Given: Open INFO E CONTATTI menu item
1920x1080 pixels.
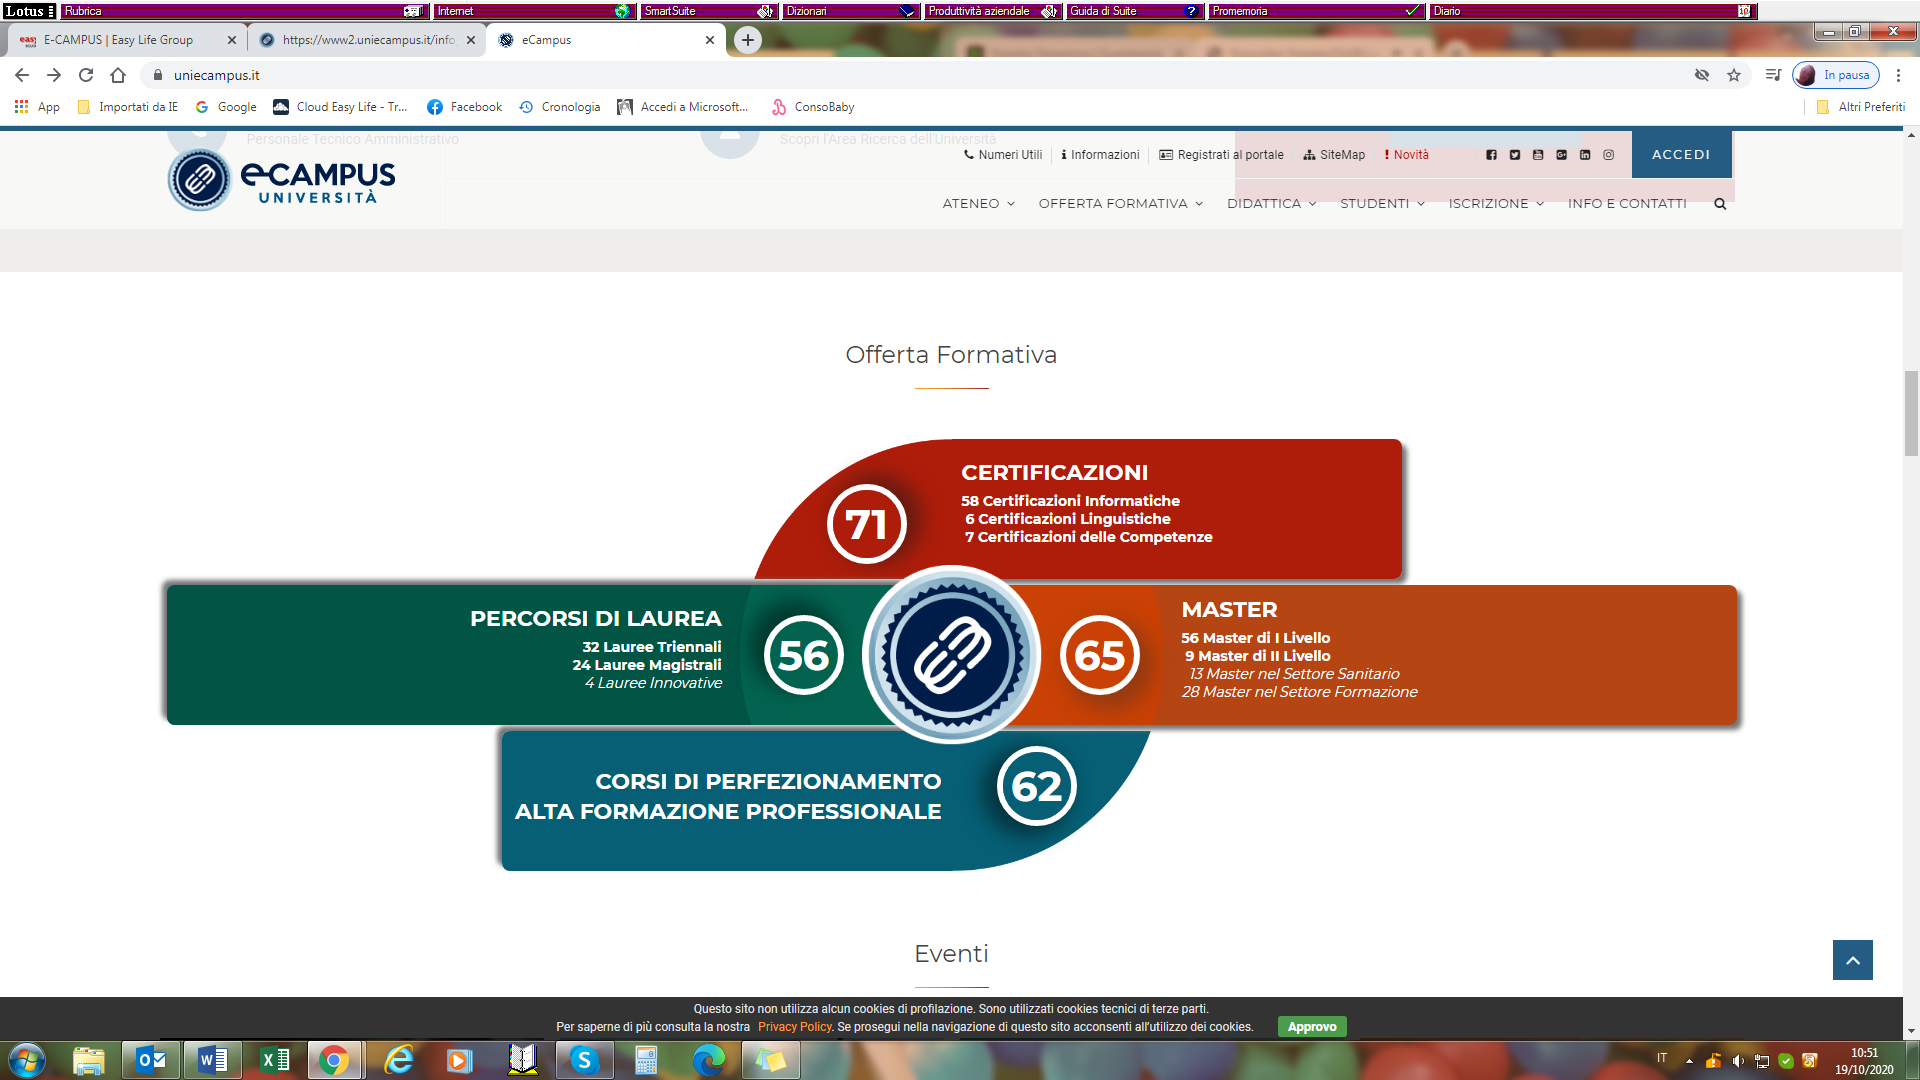Looking at the screenshot, I should pos(1627,204).
